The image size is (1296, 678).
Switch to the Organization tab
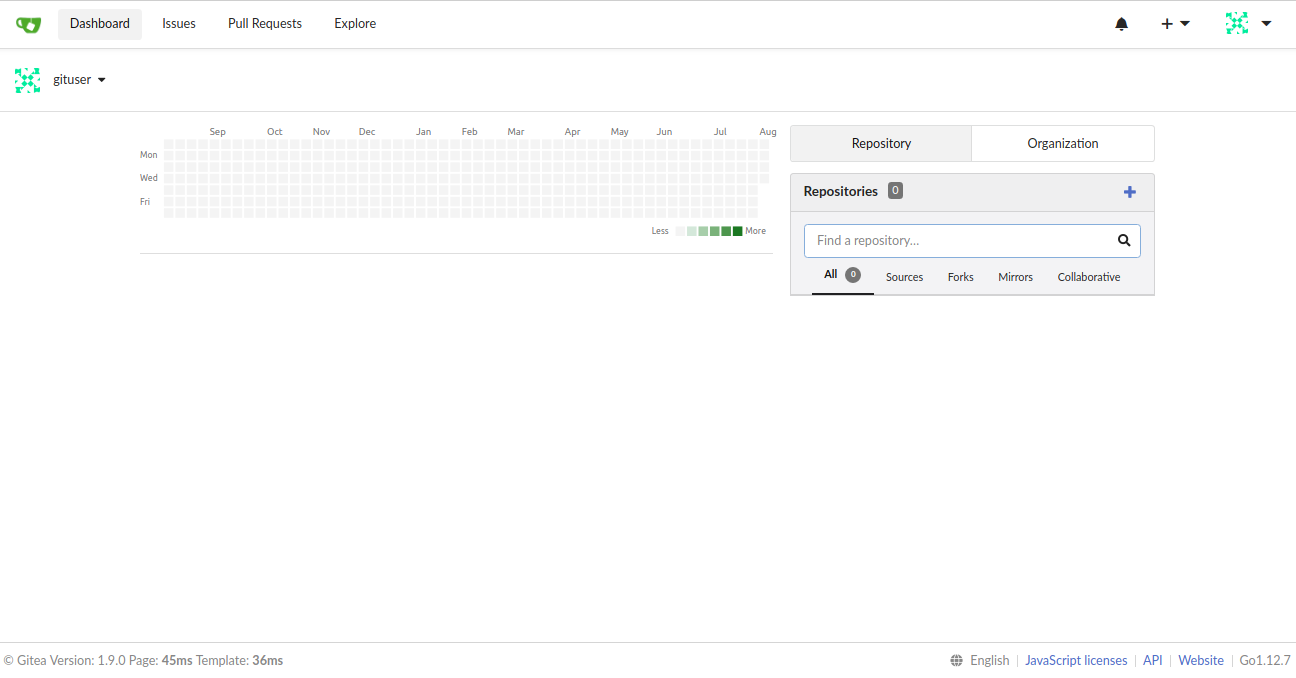1062,144
